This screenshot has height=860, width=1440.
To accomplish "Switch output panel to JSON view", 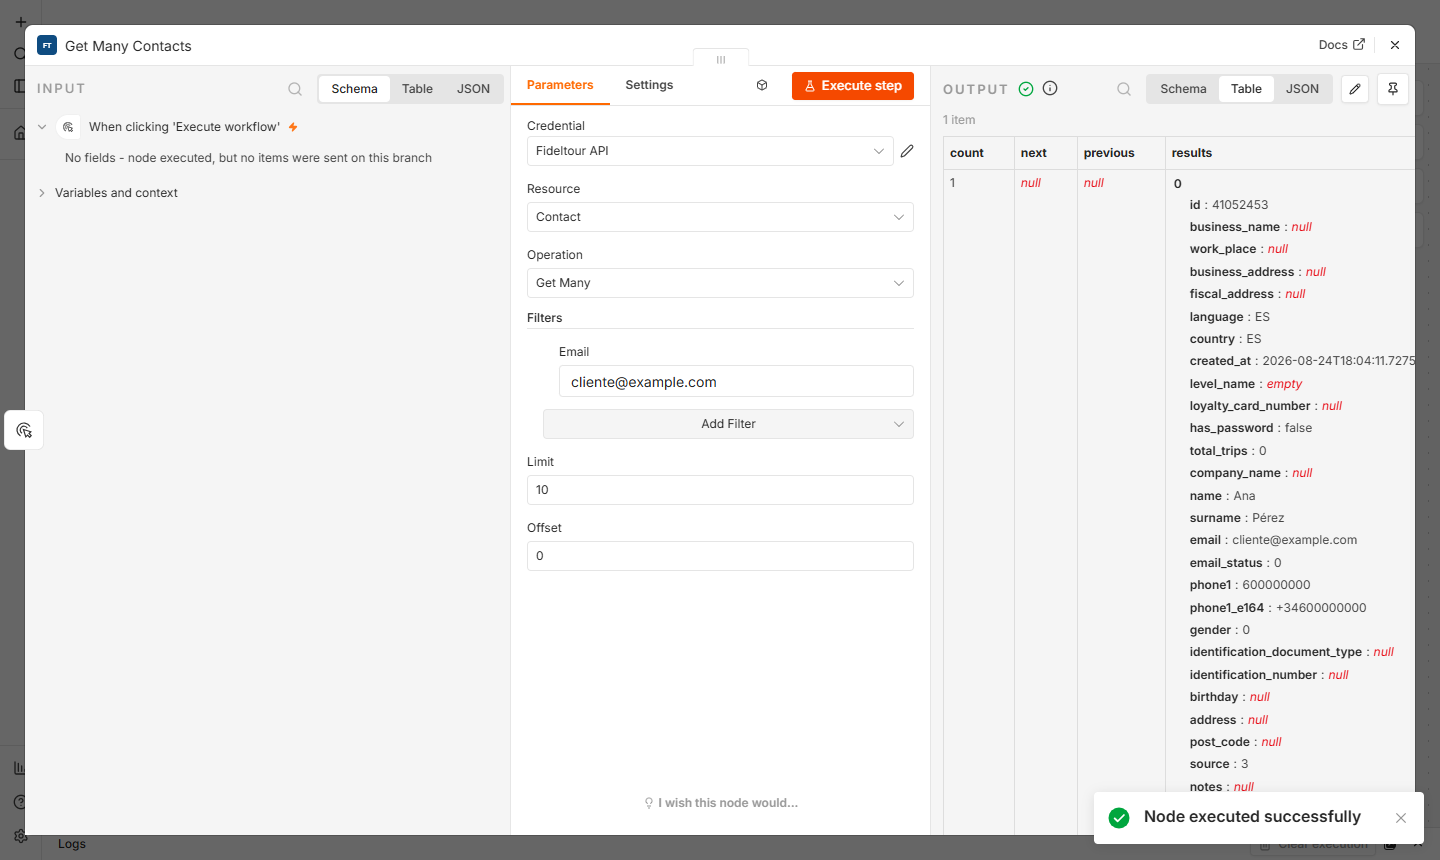I will pos(1302,89).
